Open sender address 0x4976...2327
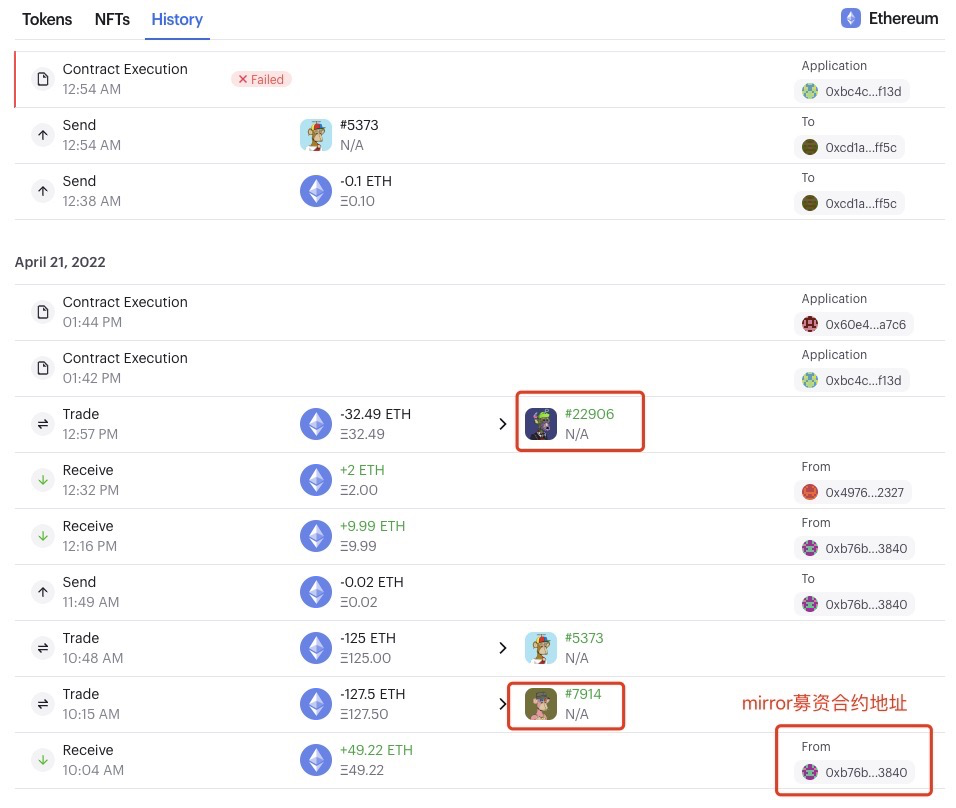 [x=853, y=493]
